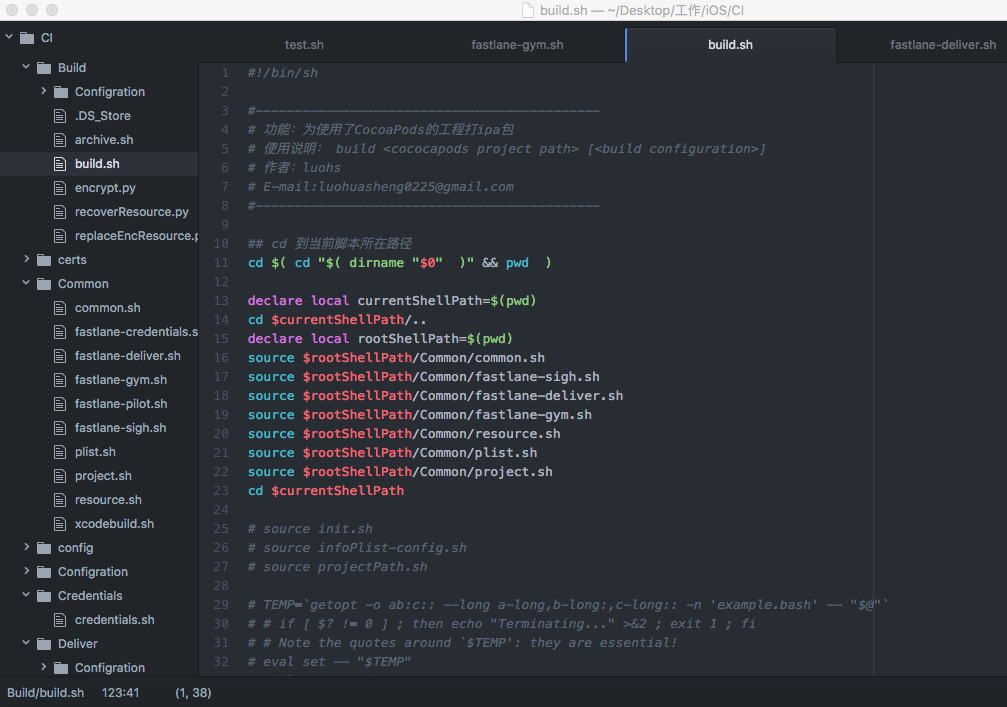Open the fastlane-deliver.sh tab

coord(943,45)
